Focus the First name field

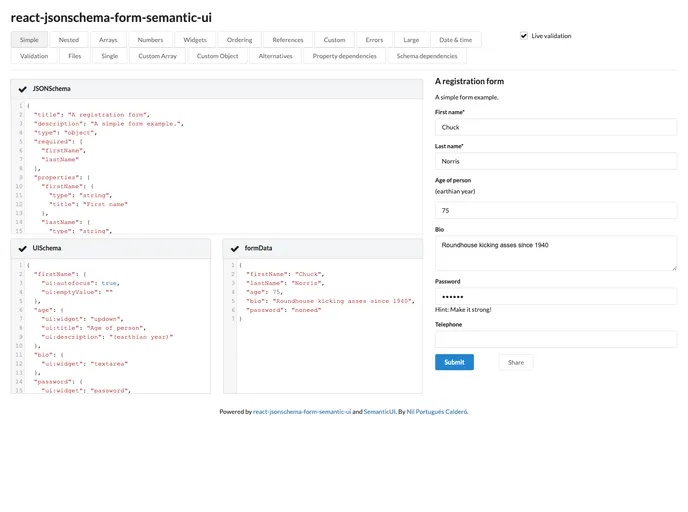(556, 127)
